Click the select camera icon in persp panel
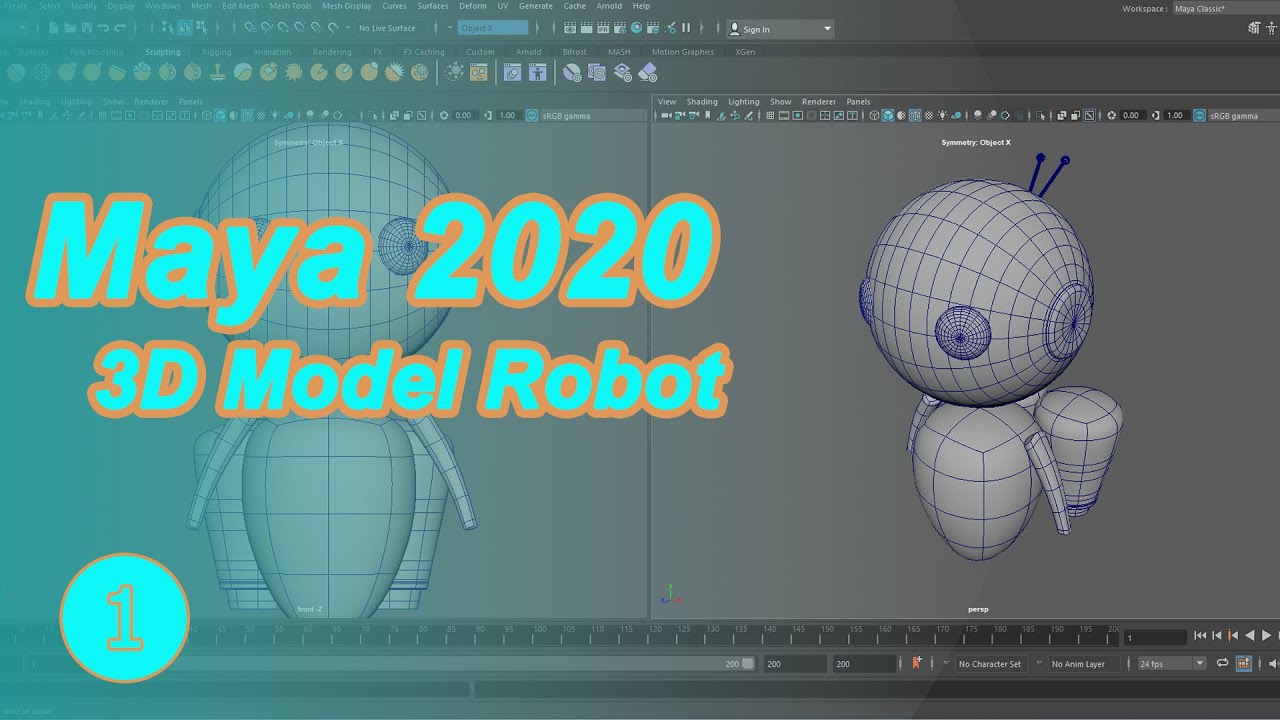1280x720 pixels. [665, 115]
